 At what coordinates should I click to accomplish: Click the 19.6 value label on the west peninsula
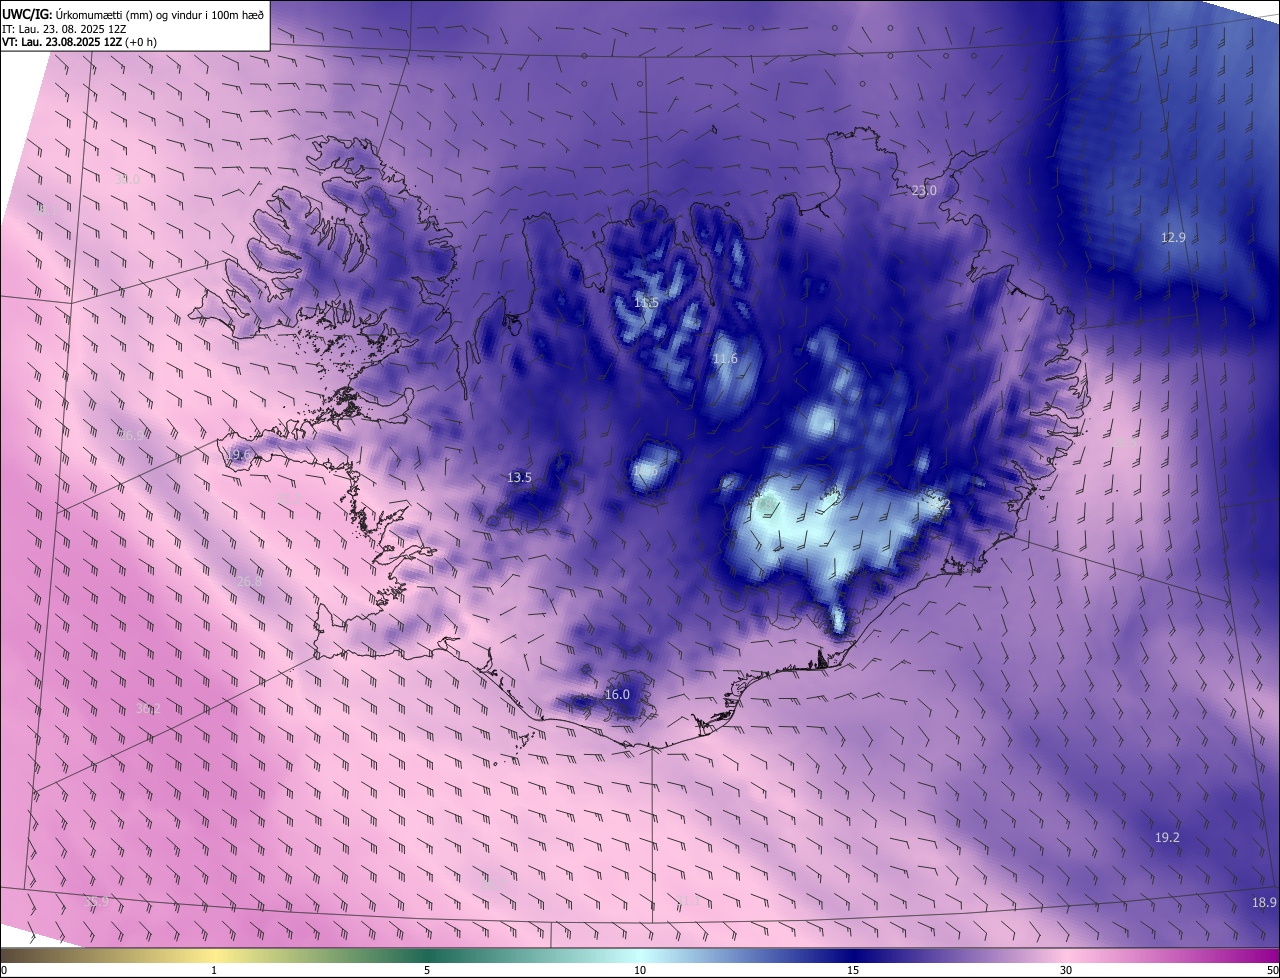click(238, 454)
